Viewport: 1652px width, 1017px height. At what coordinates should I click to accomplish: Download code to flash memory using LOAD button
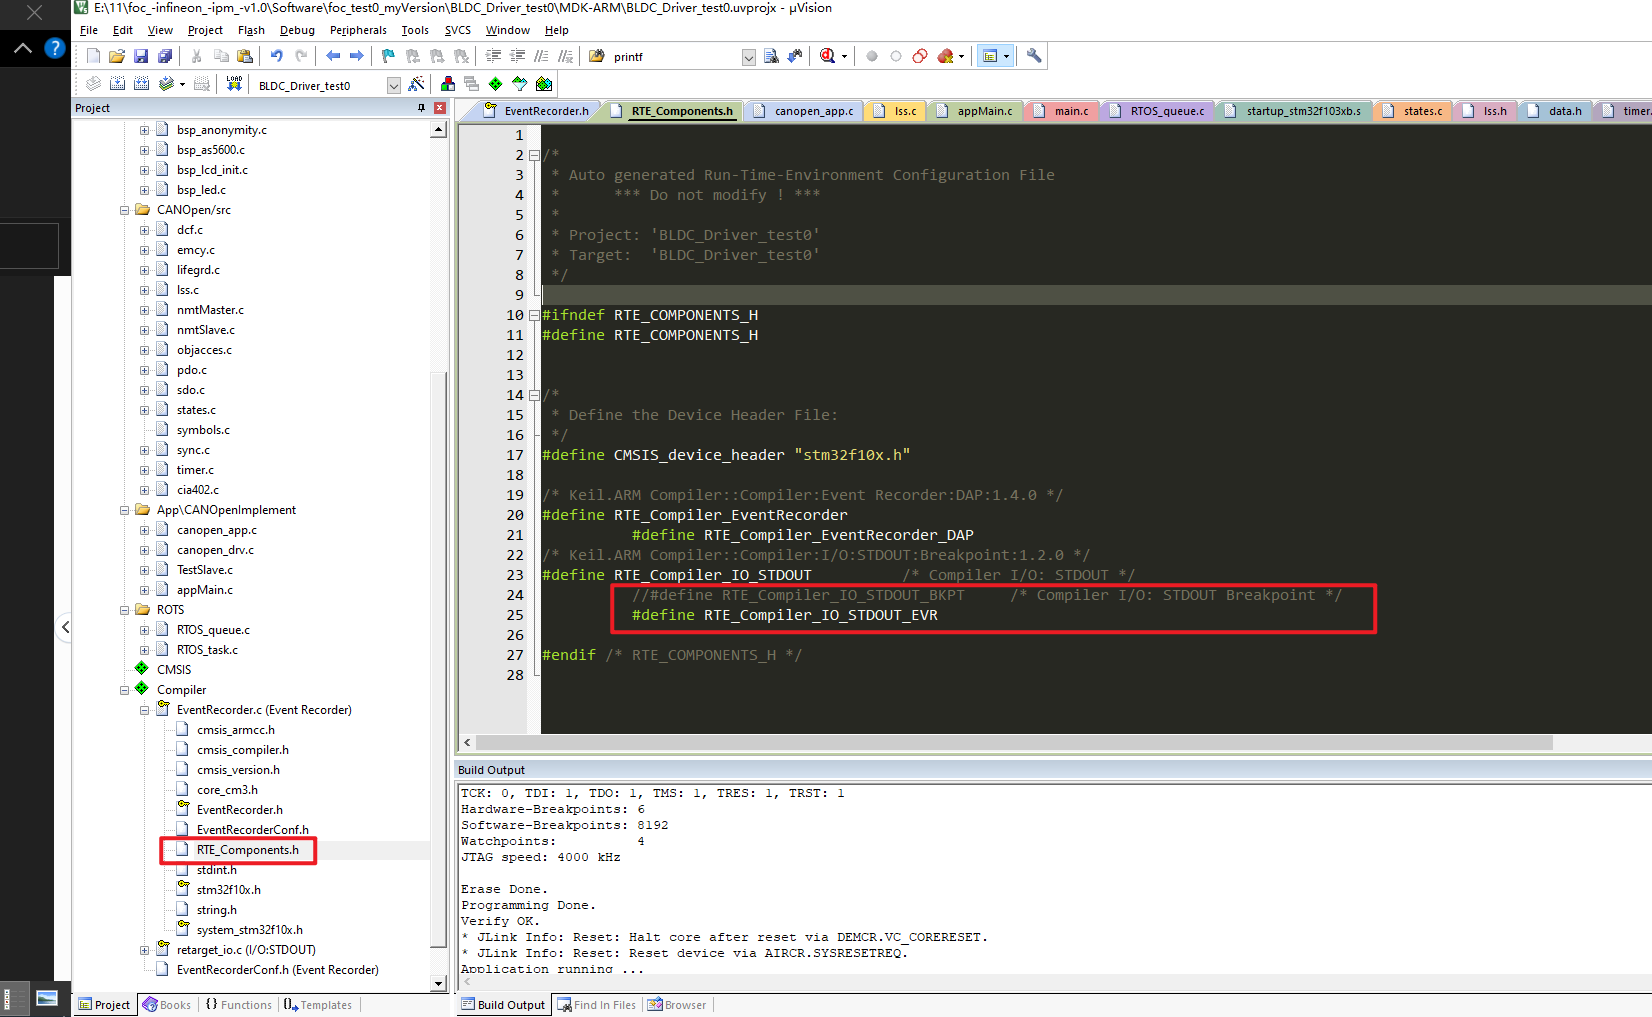click(x=234, y=84)
